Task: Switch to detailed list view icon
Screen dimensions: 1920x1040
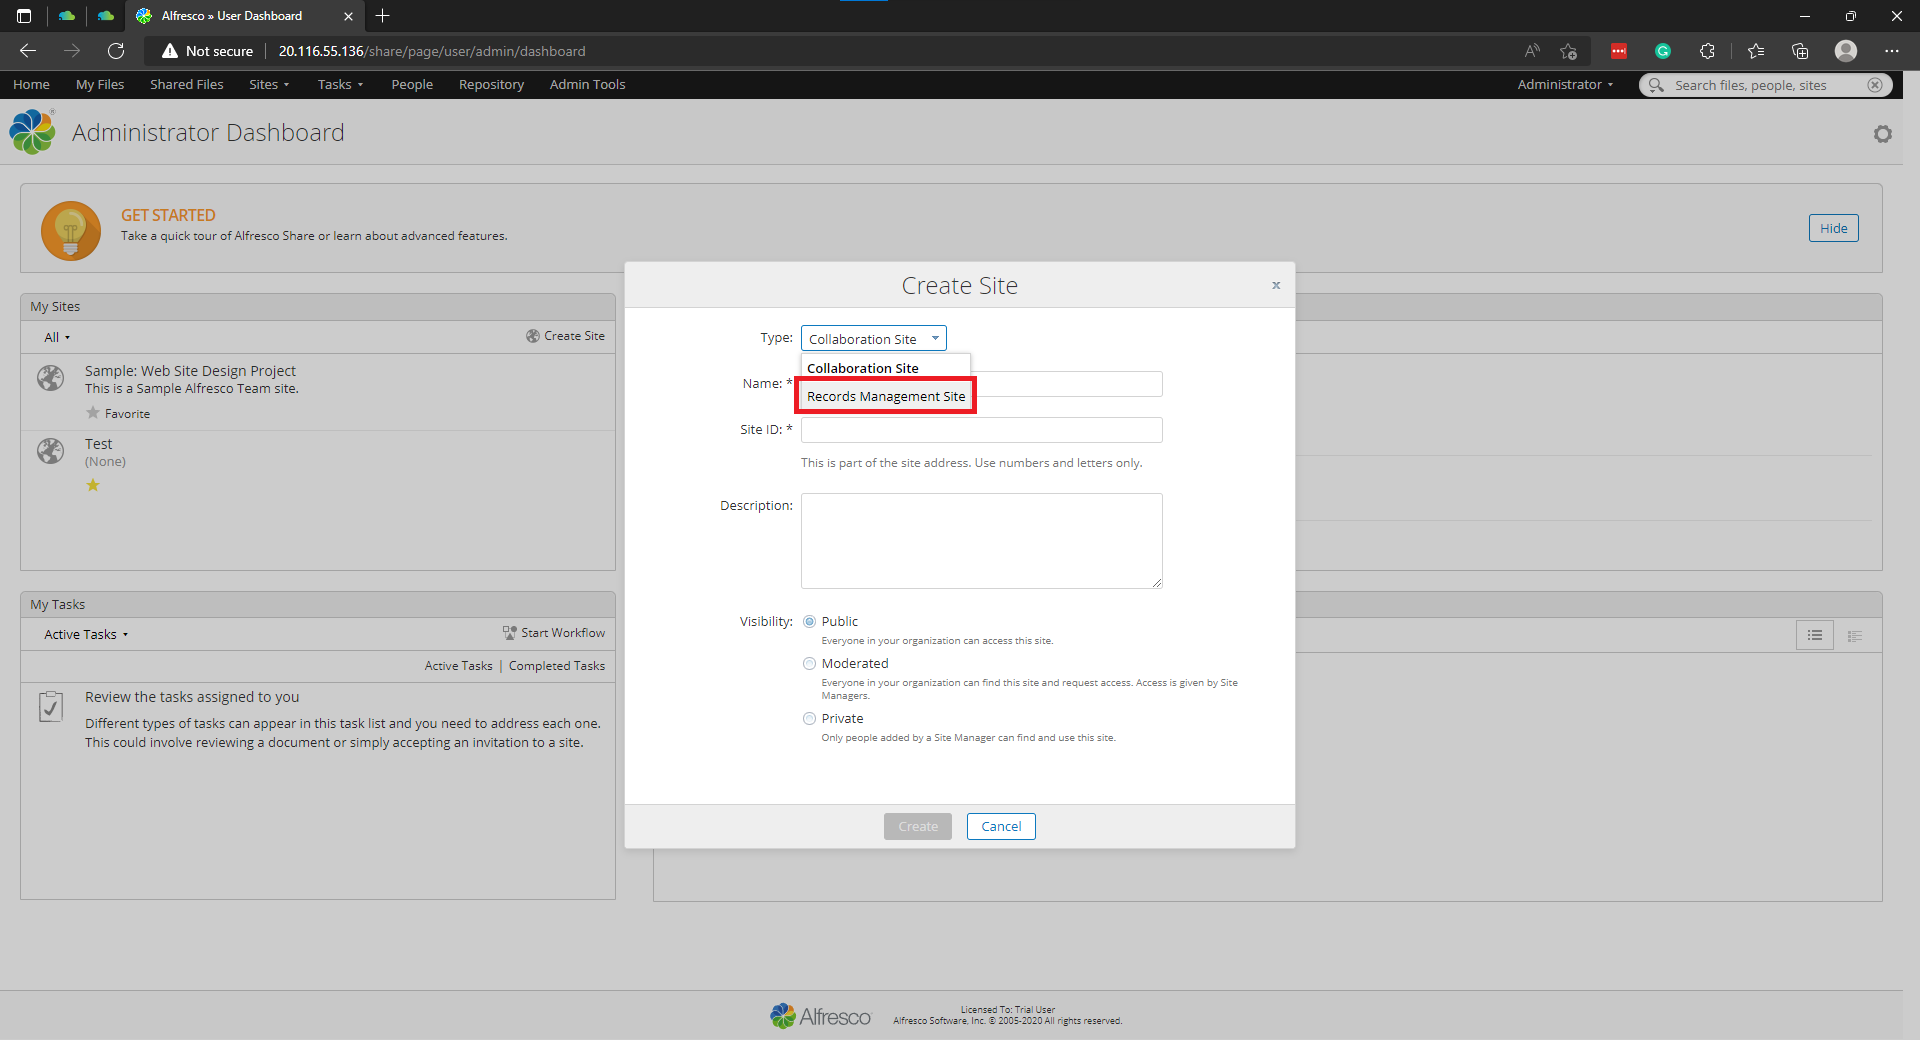Action: coord(1855,636)
